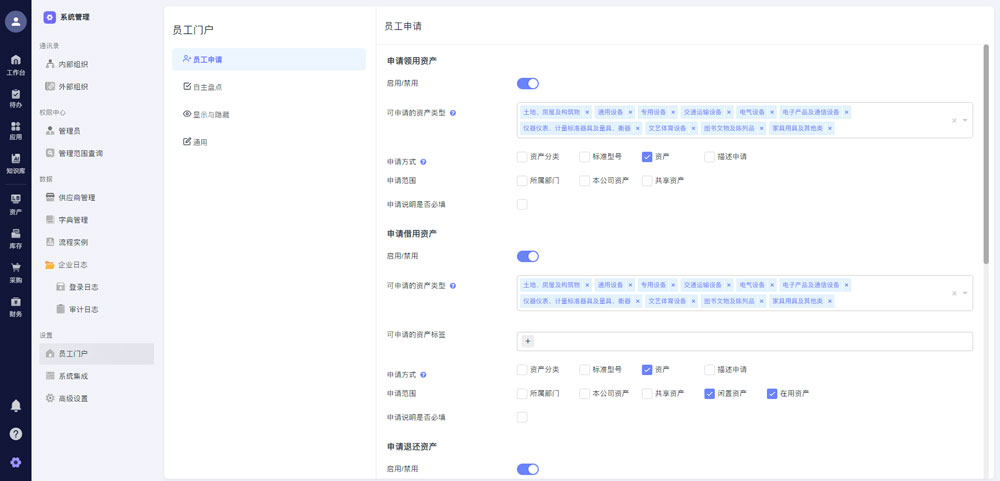This screenshot has height=481, width=1000.
Task: Open 管理员 in sidebar
Action: pos(96,131)
